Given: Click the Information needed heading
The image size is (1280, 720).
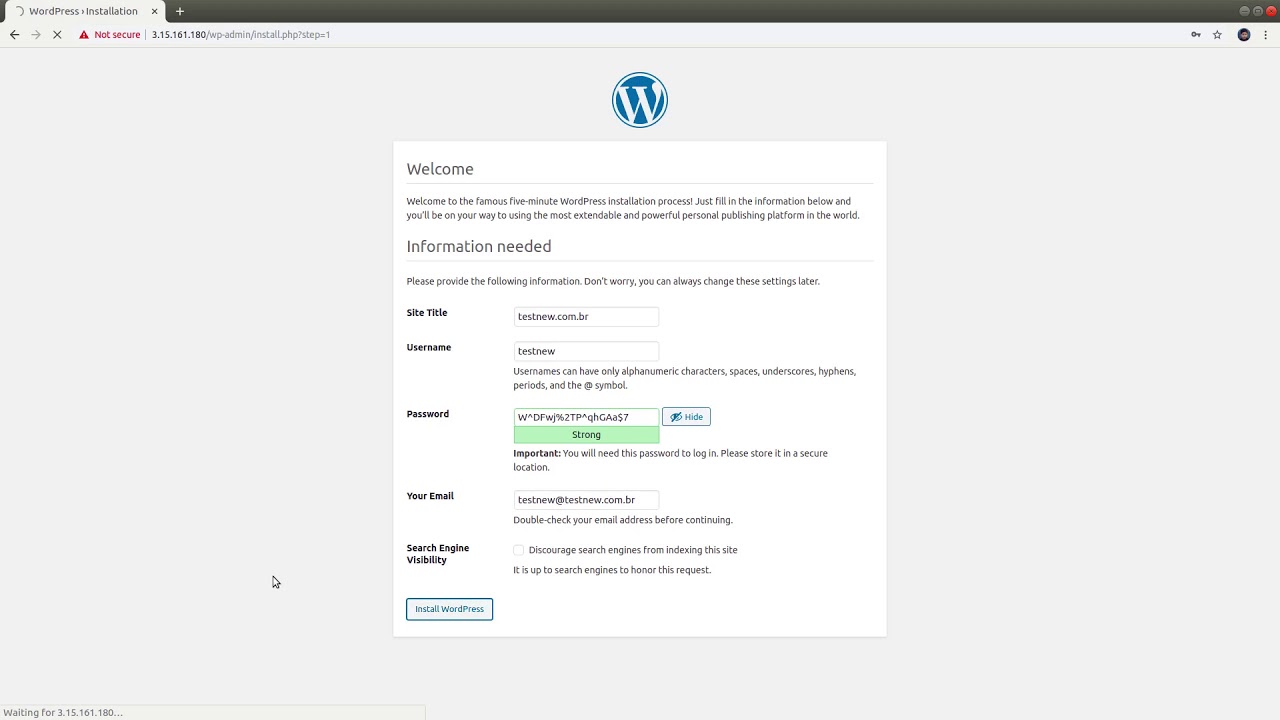Looking at the screenshot, I should (479, 246).
